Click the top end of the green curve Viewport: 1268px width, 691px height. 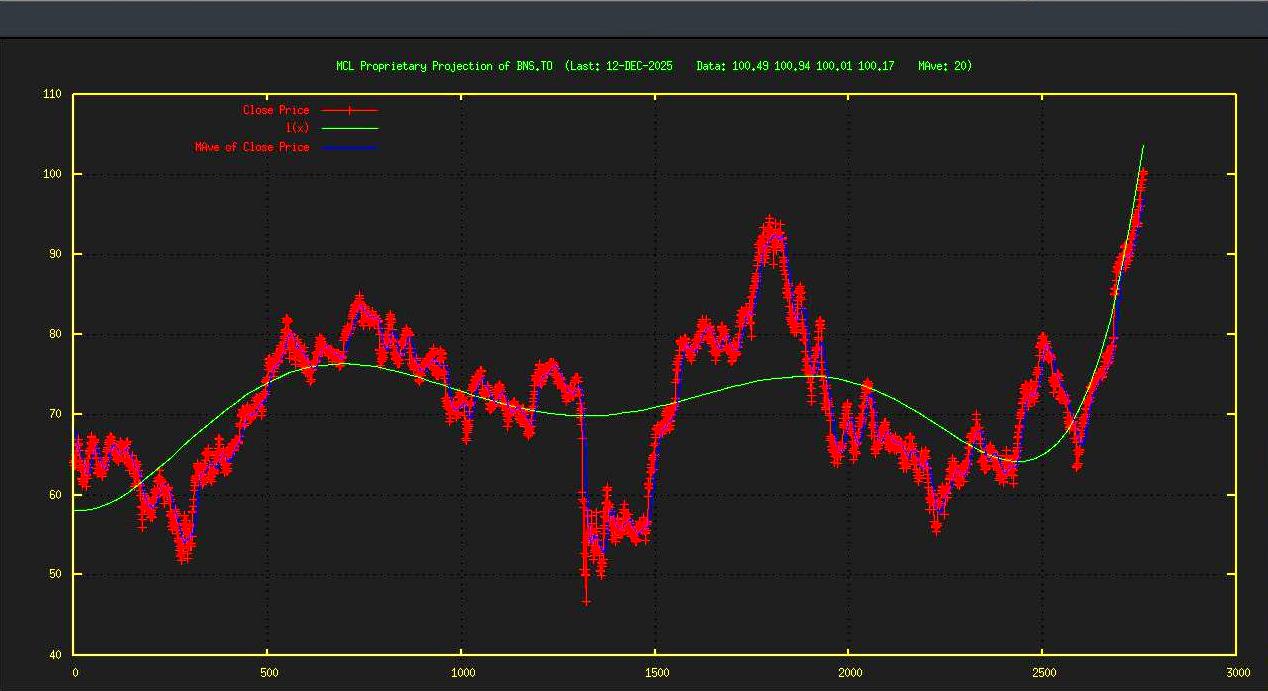click(x=1143, y=147)
